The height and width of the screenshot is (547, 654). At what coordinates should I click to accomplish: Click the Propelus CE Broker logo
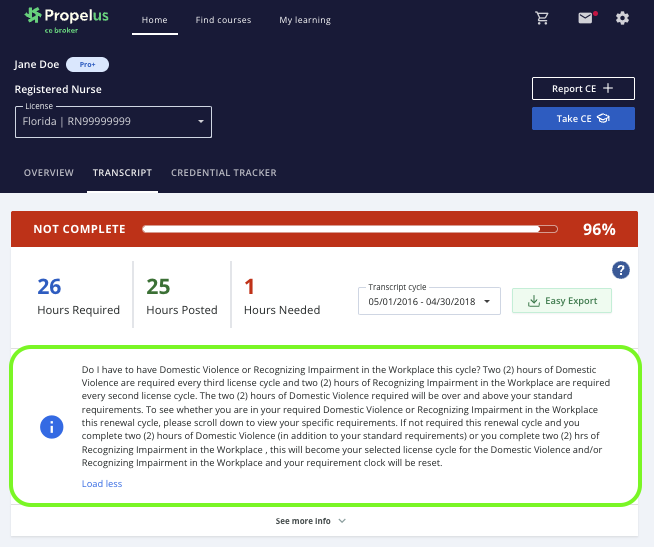coord(66,18)
